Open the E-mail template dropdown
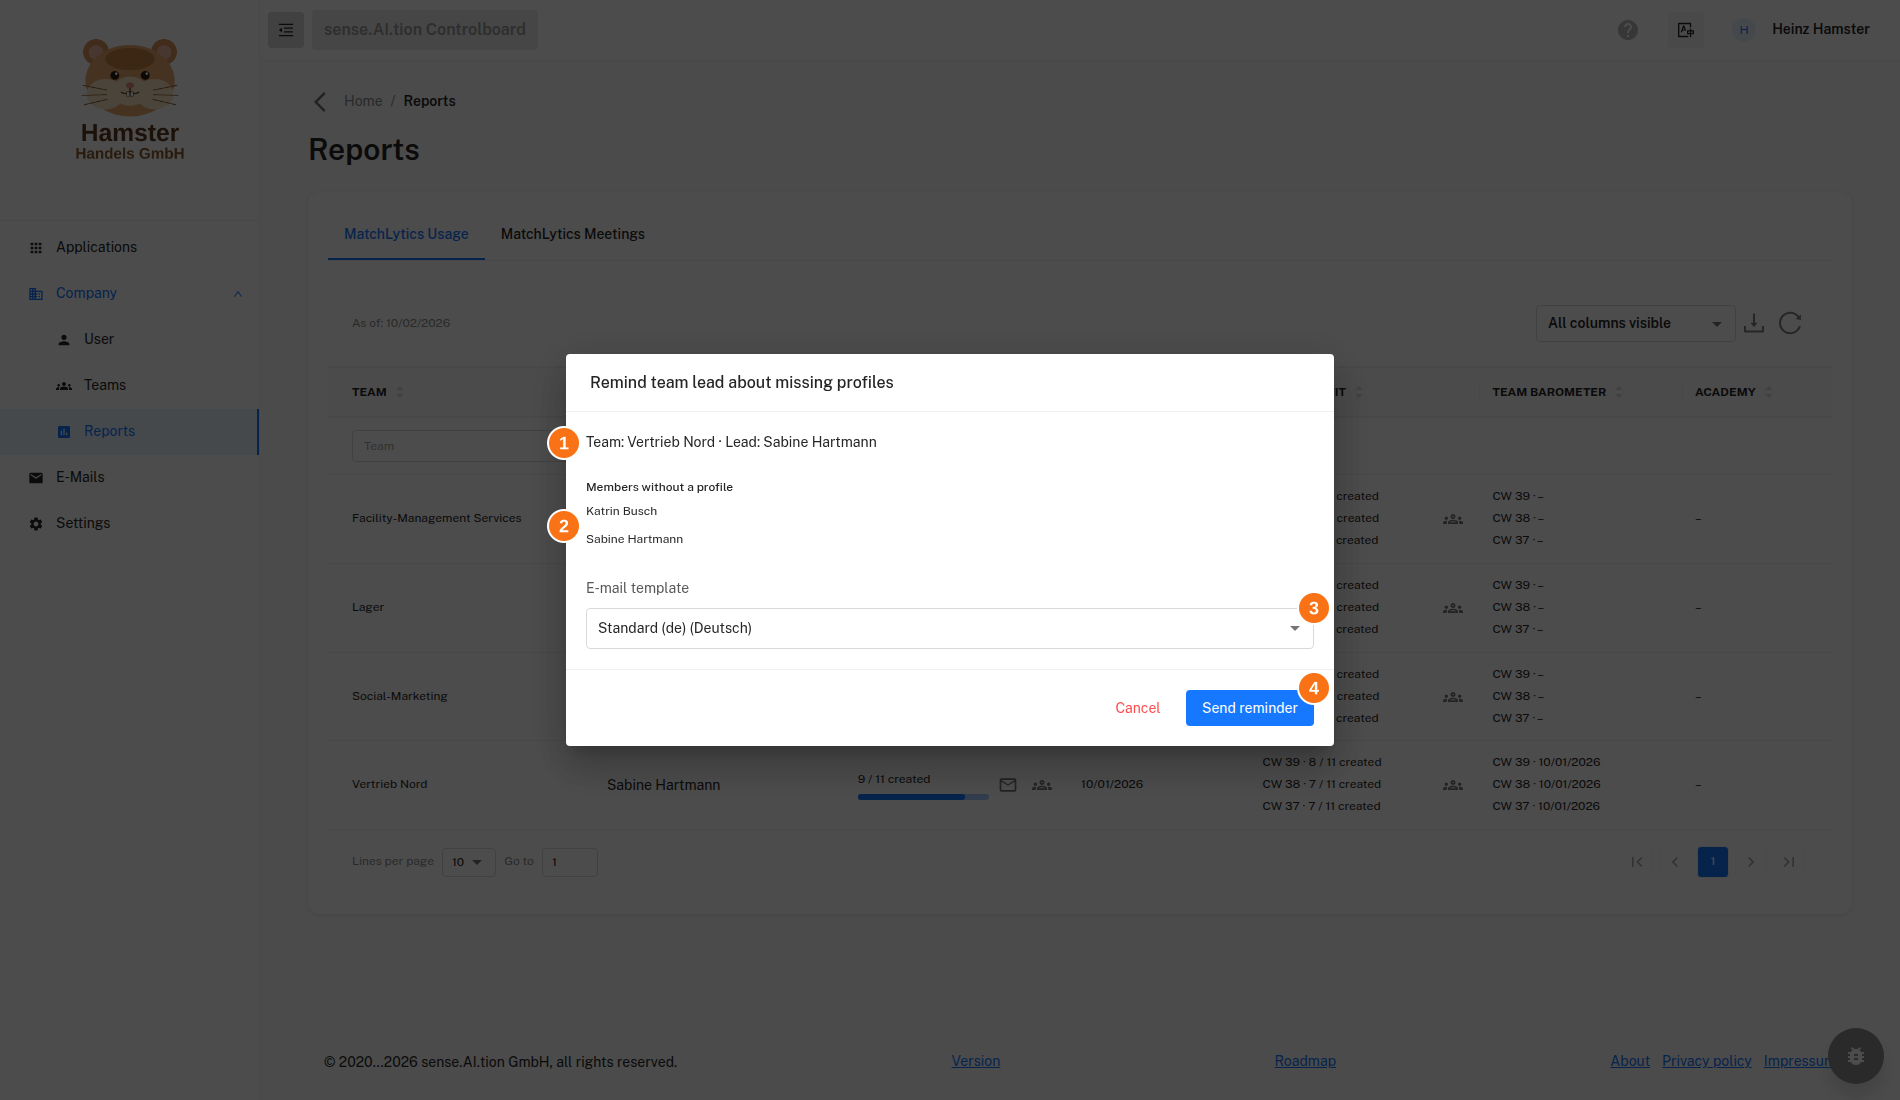 (950, 628)
